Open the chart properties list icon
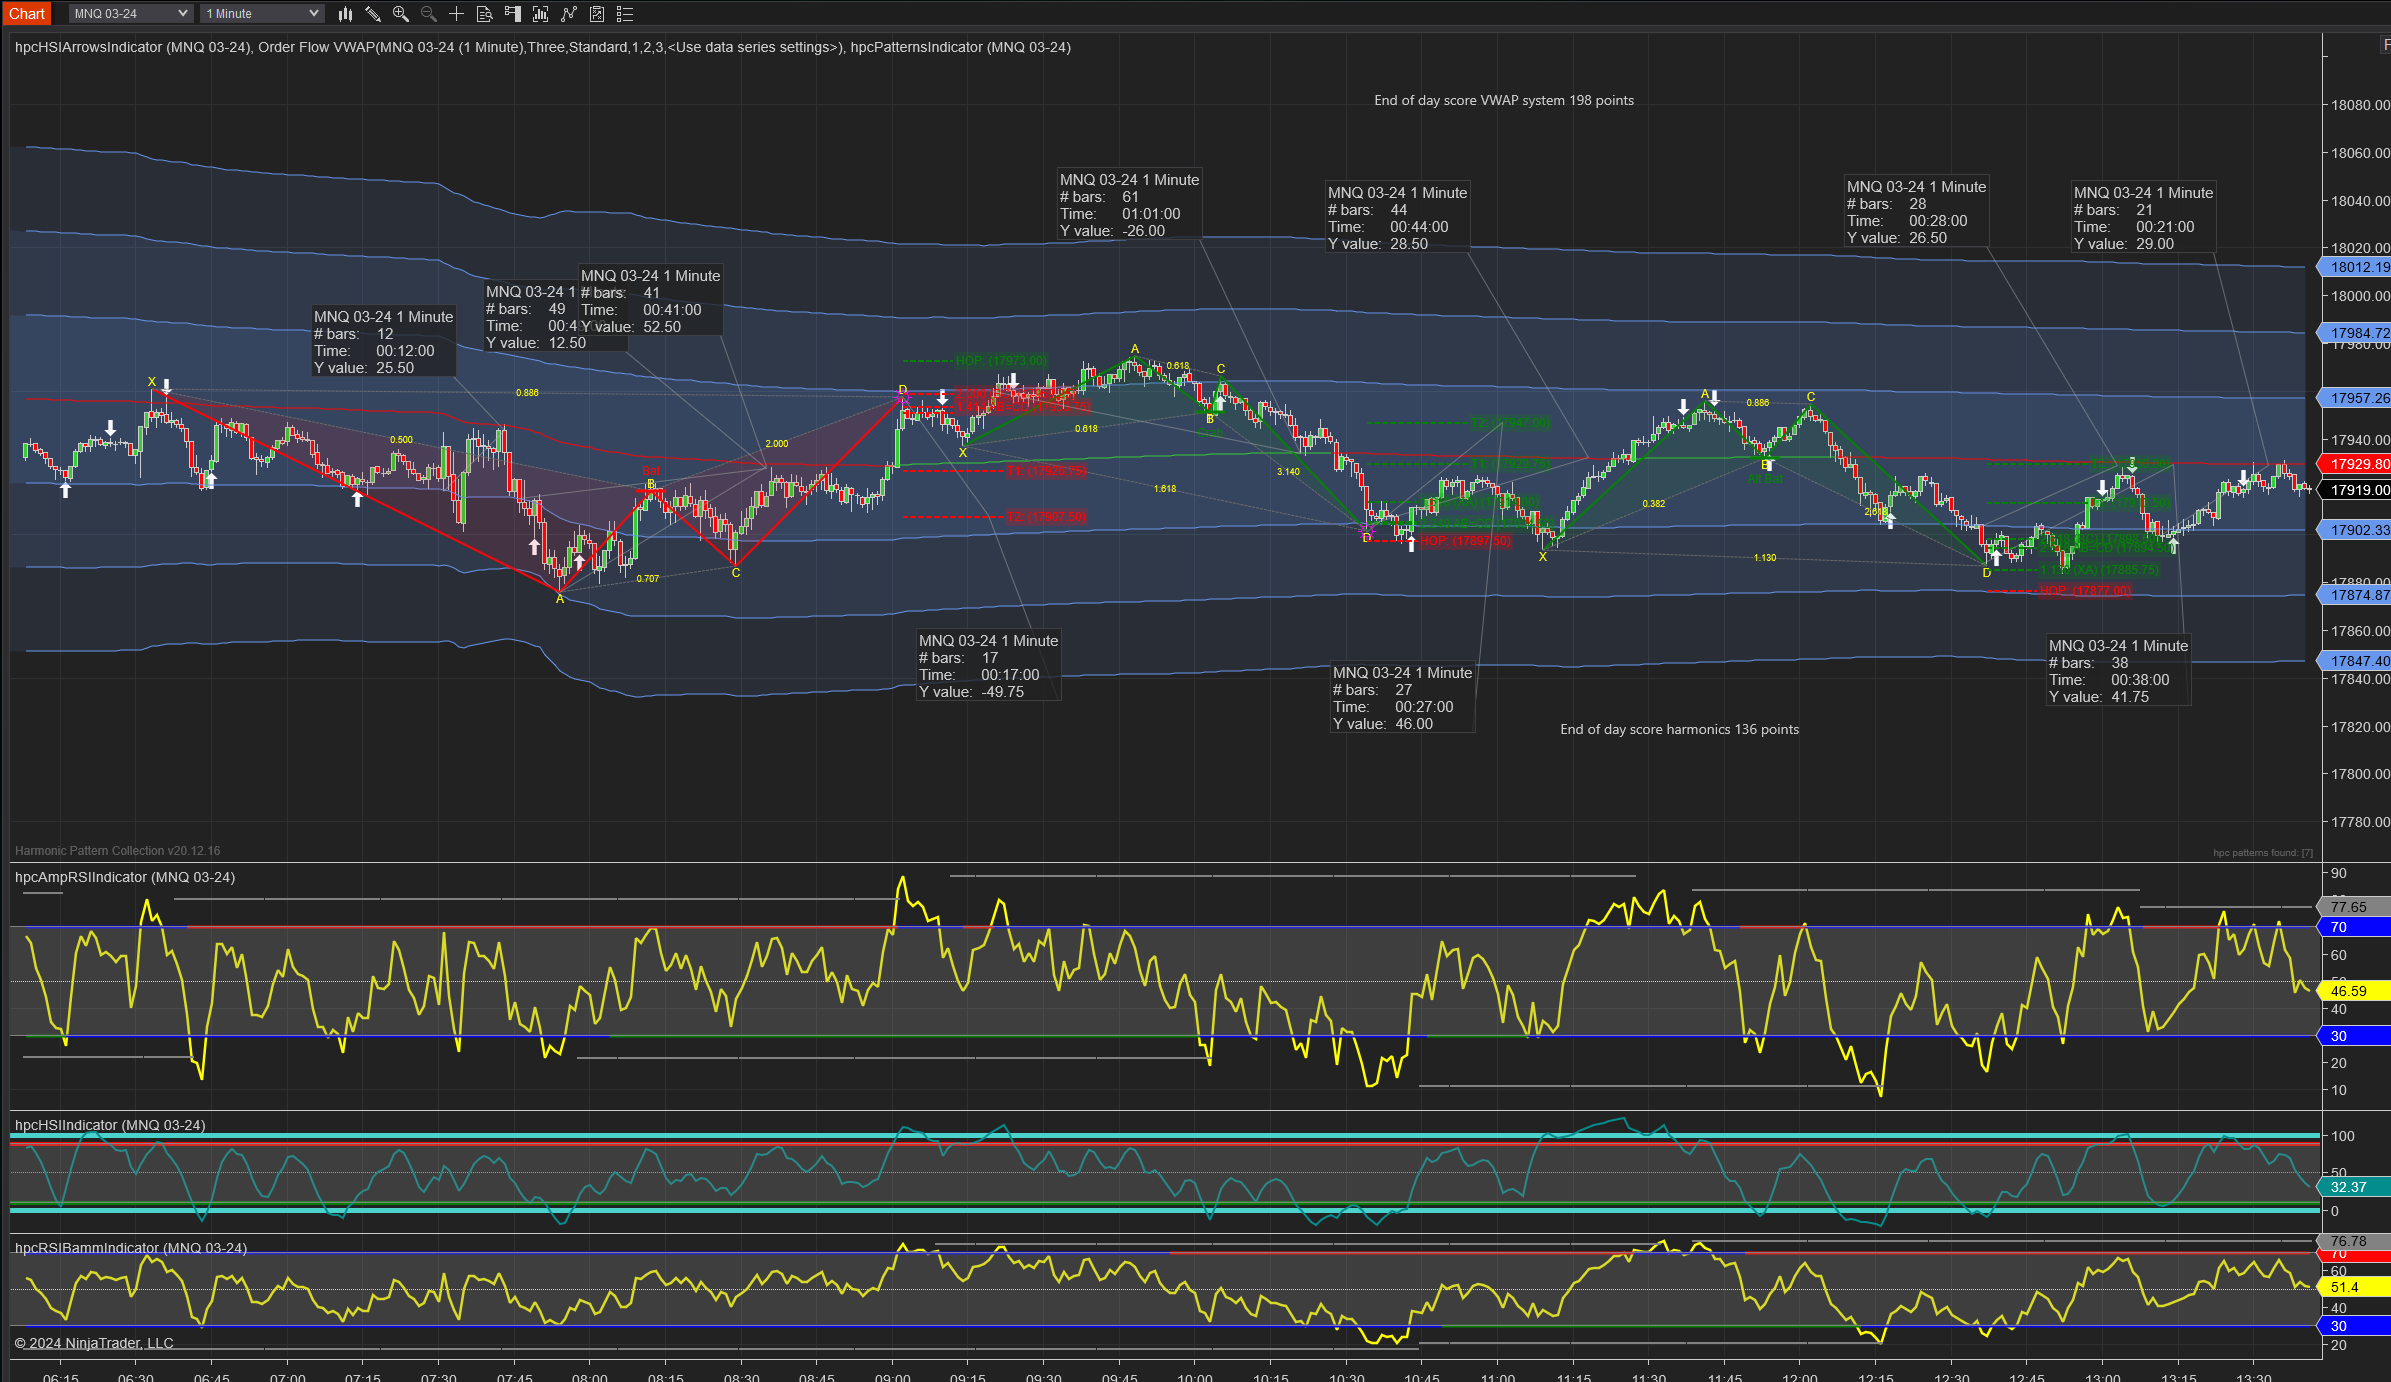 pyautogui.click(x=625, y=14)
